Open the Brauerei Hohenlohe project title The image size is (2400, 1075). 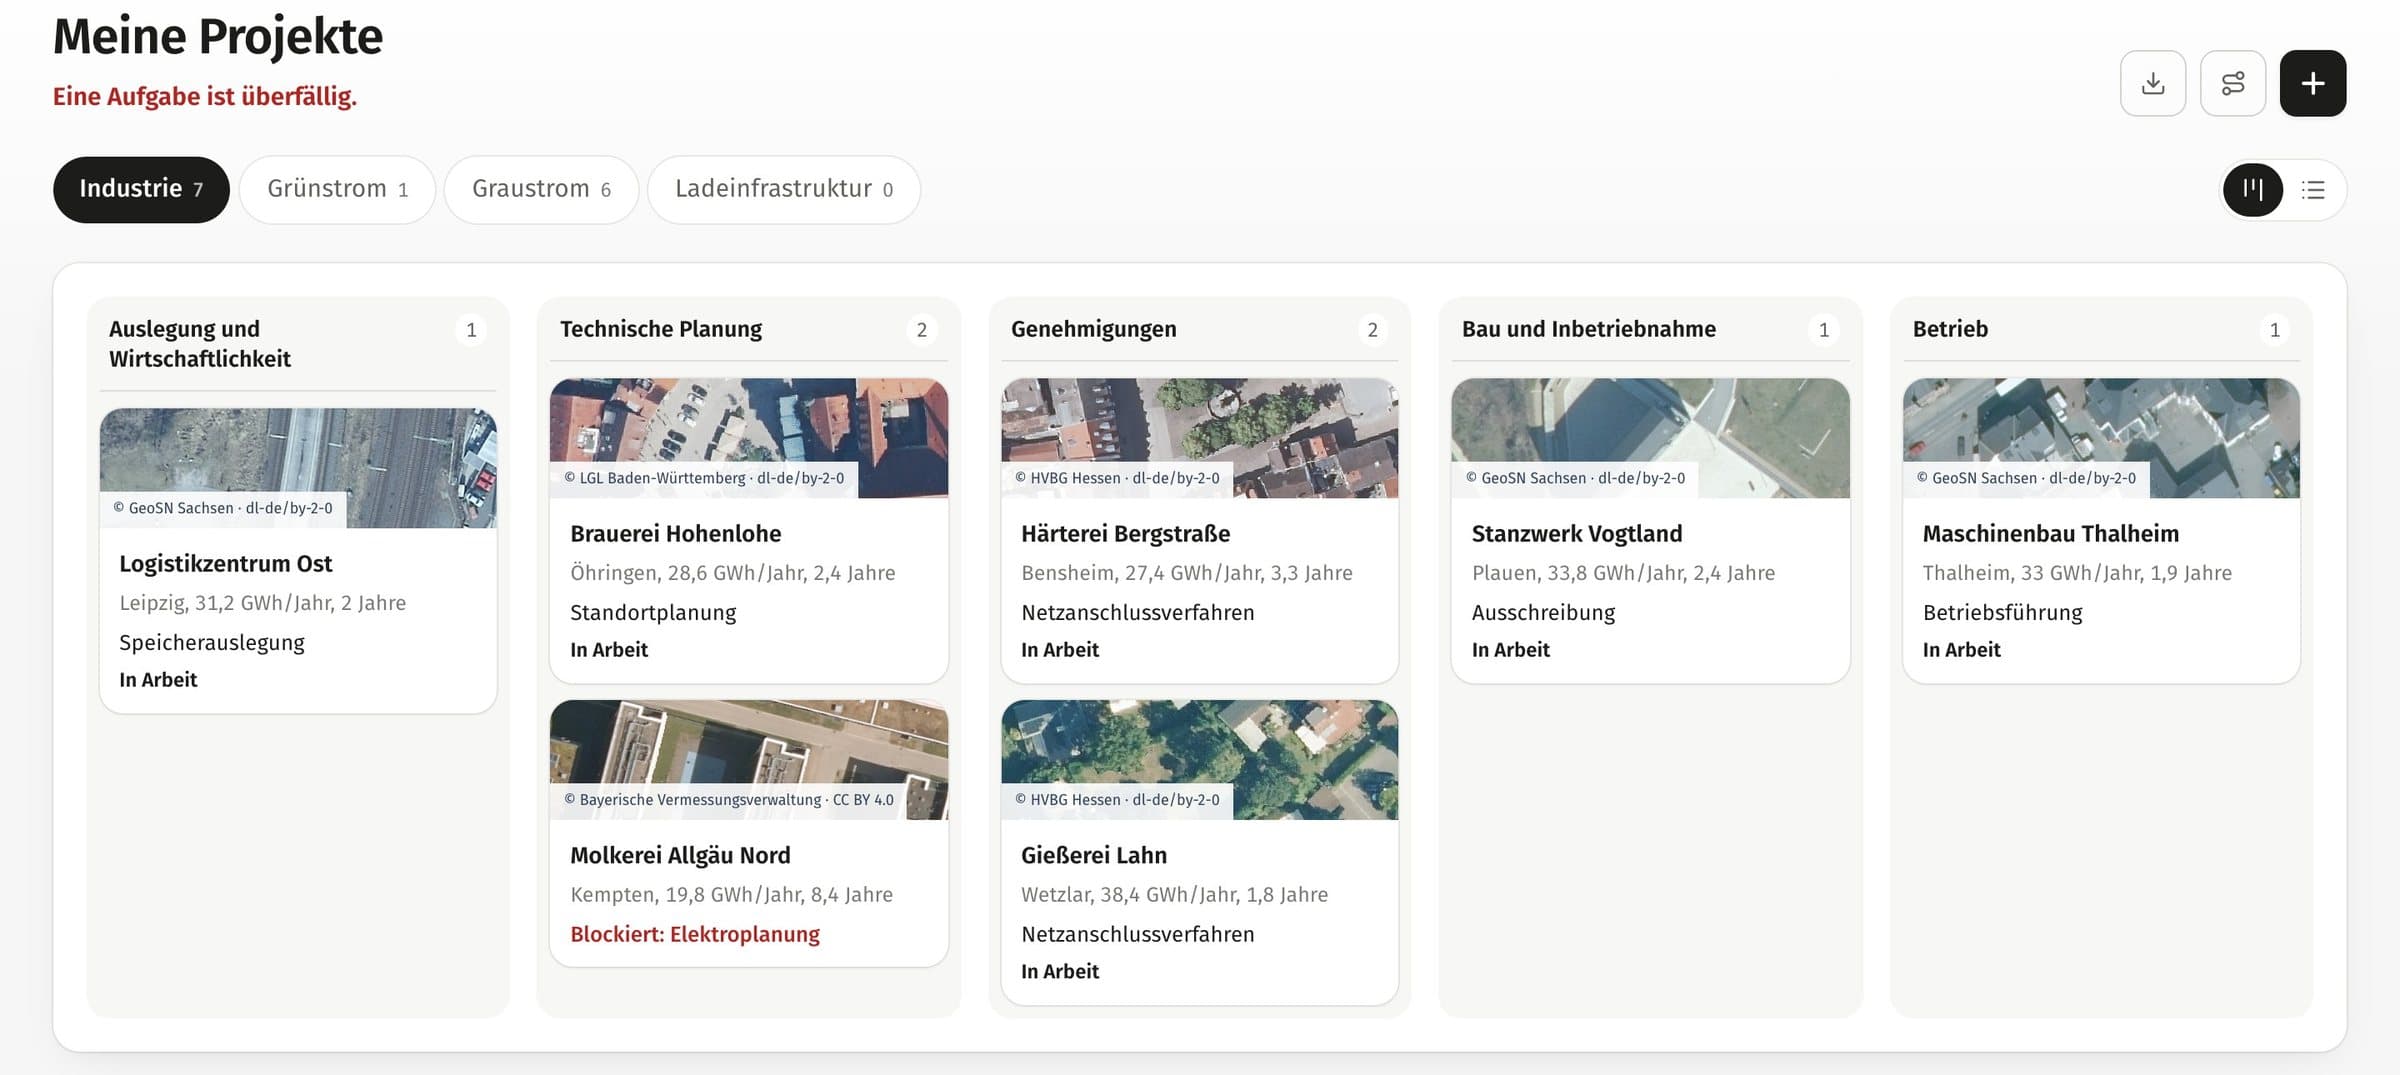(x=676, y=533)
